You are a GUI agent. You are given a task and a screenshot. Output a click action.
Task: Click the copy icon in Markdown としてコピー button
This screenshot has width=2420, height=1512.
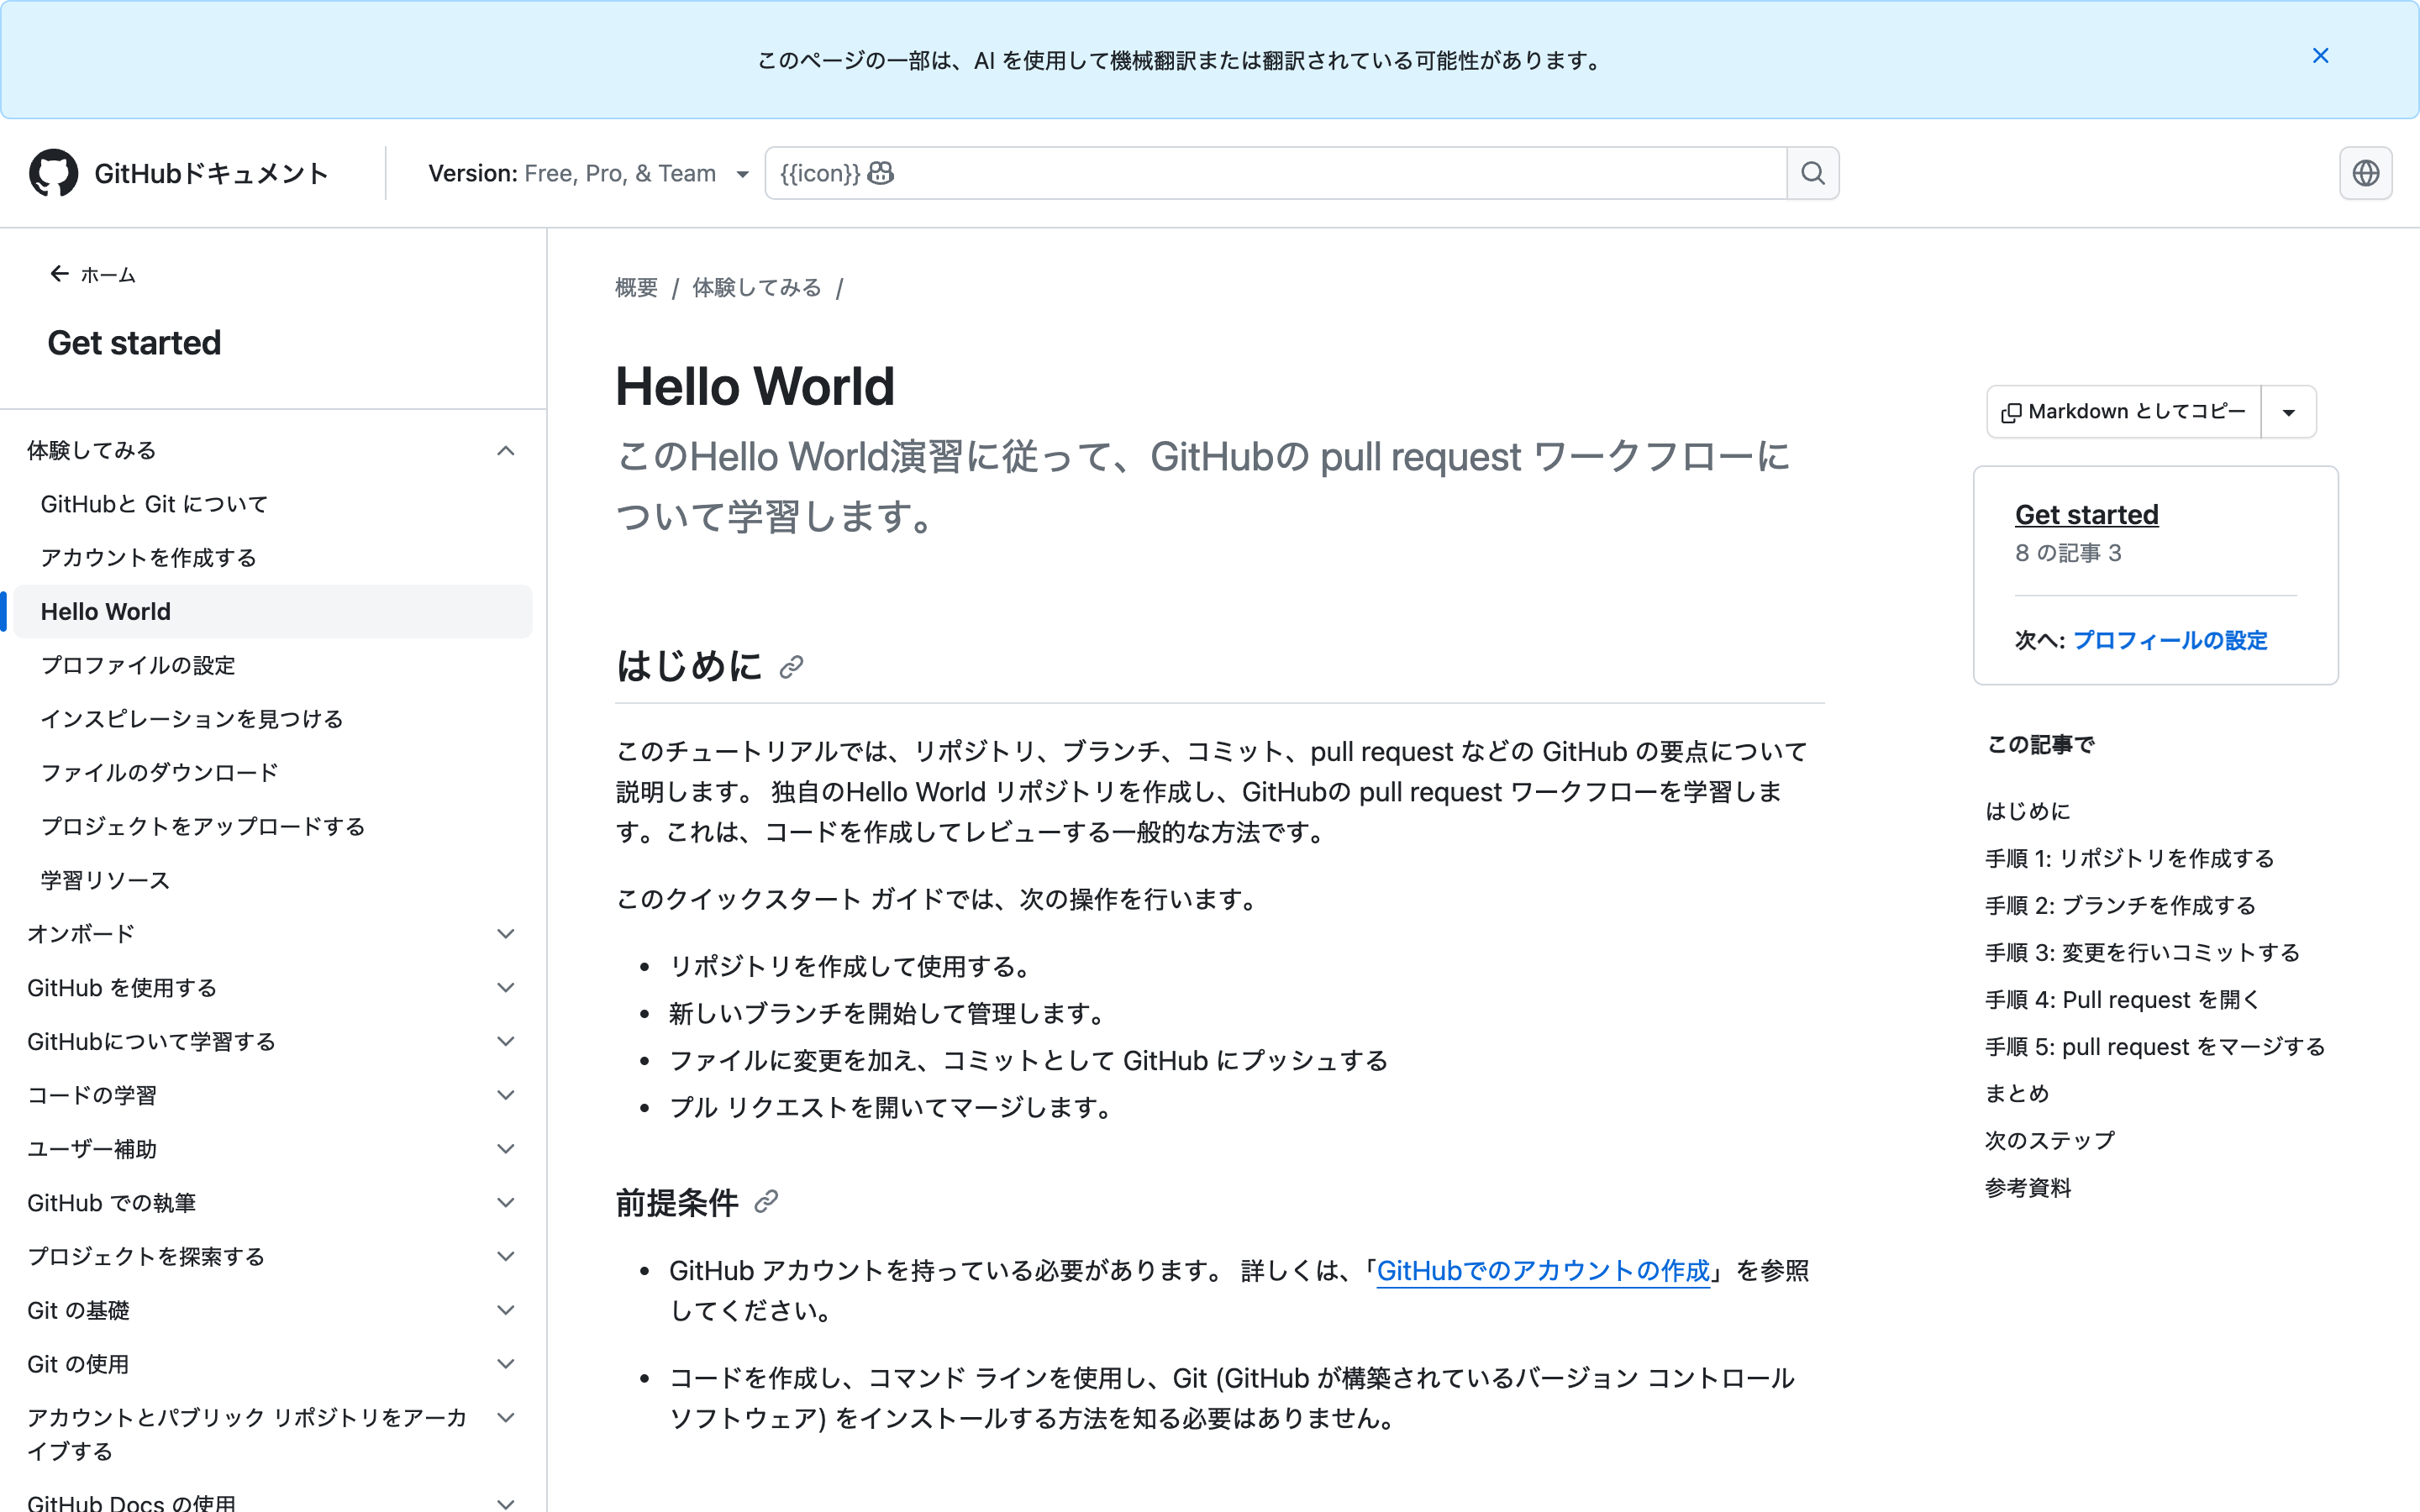tap(2011, 412)
